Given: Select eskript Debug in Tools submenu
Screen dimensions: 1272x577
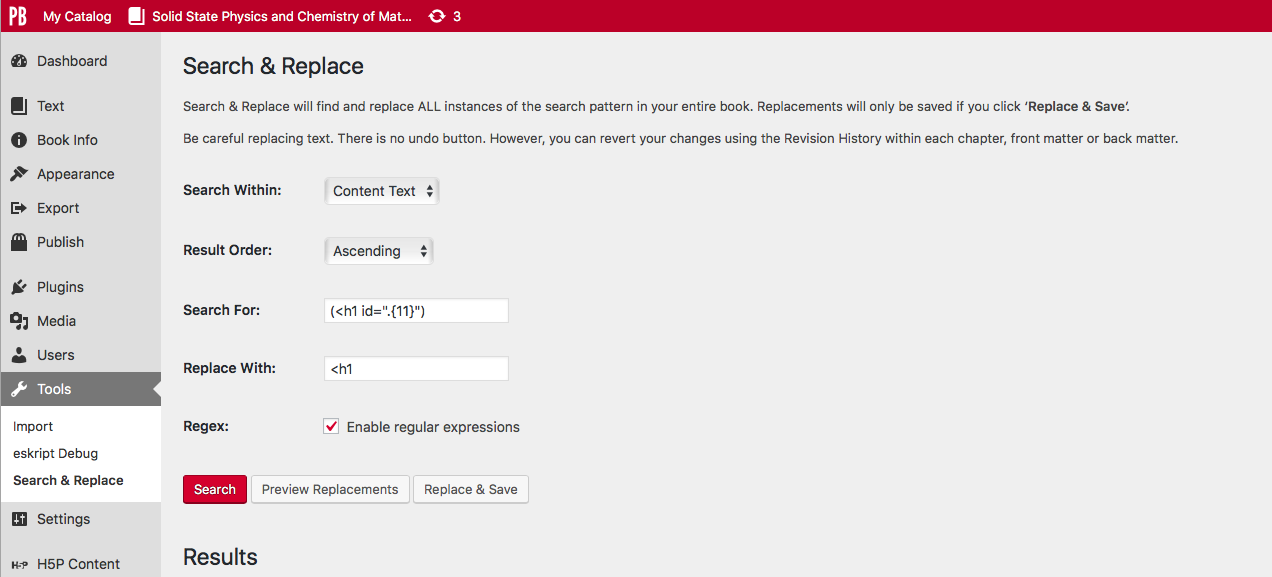Looking at the screenshot, I should tap(56, 453).
